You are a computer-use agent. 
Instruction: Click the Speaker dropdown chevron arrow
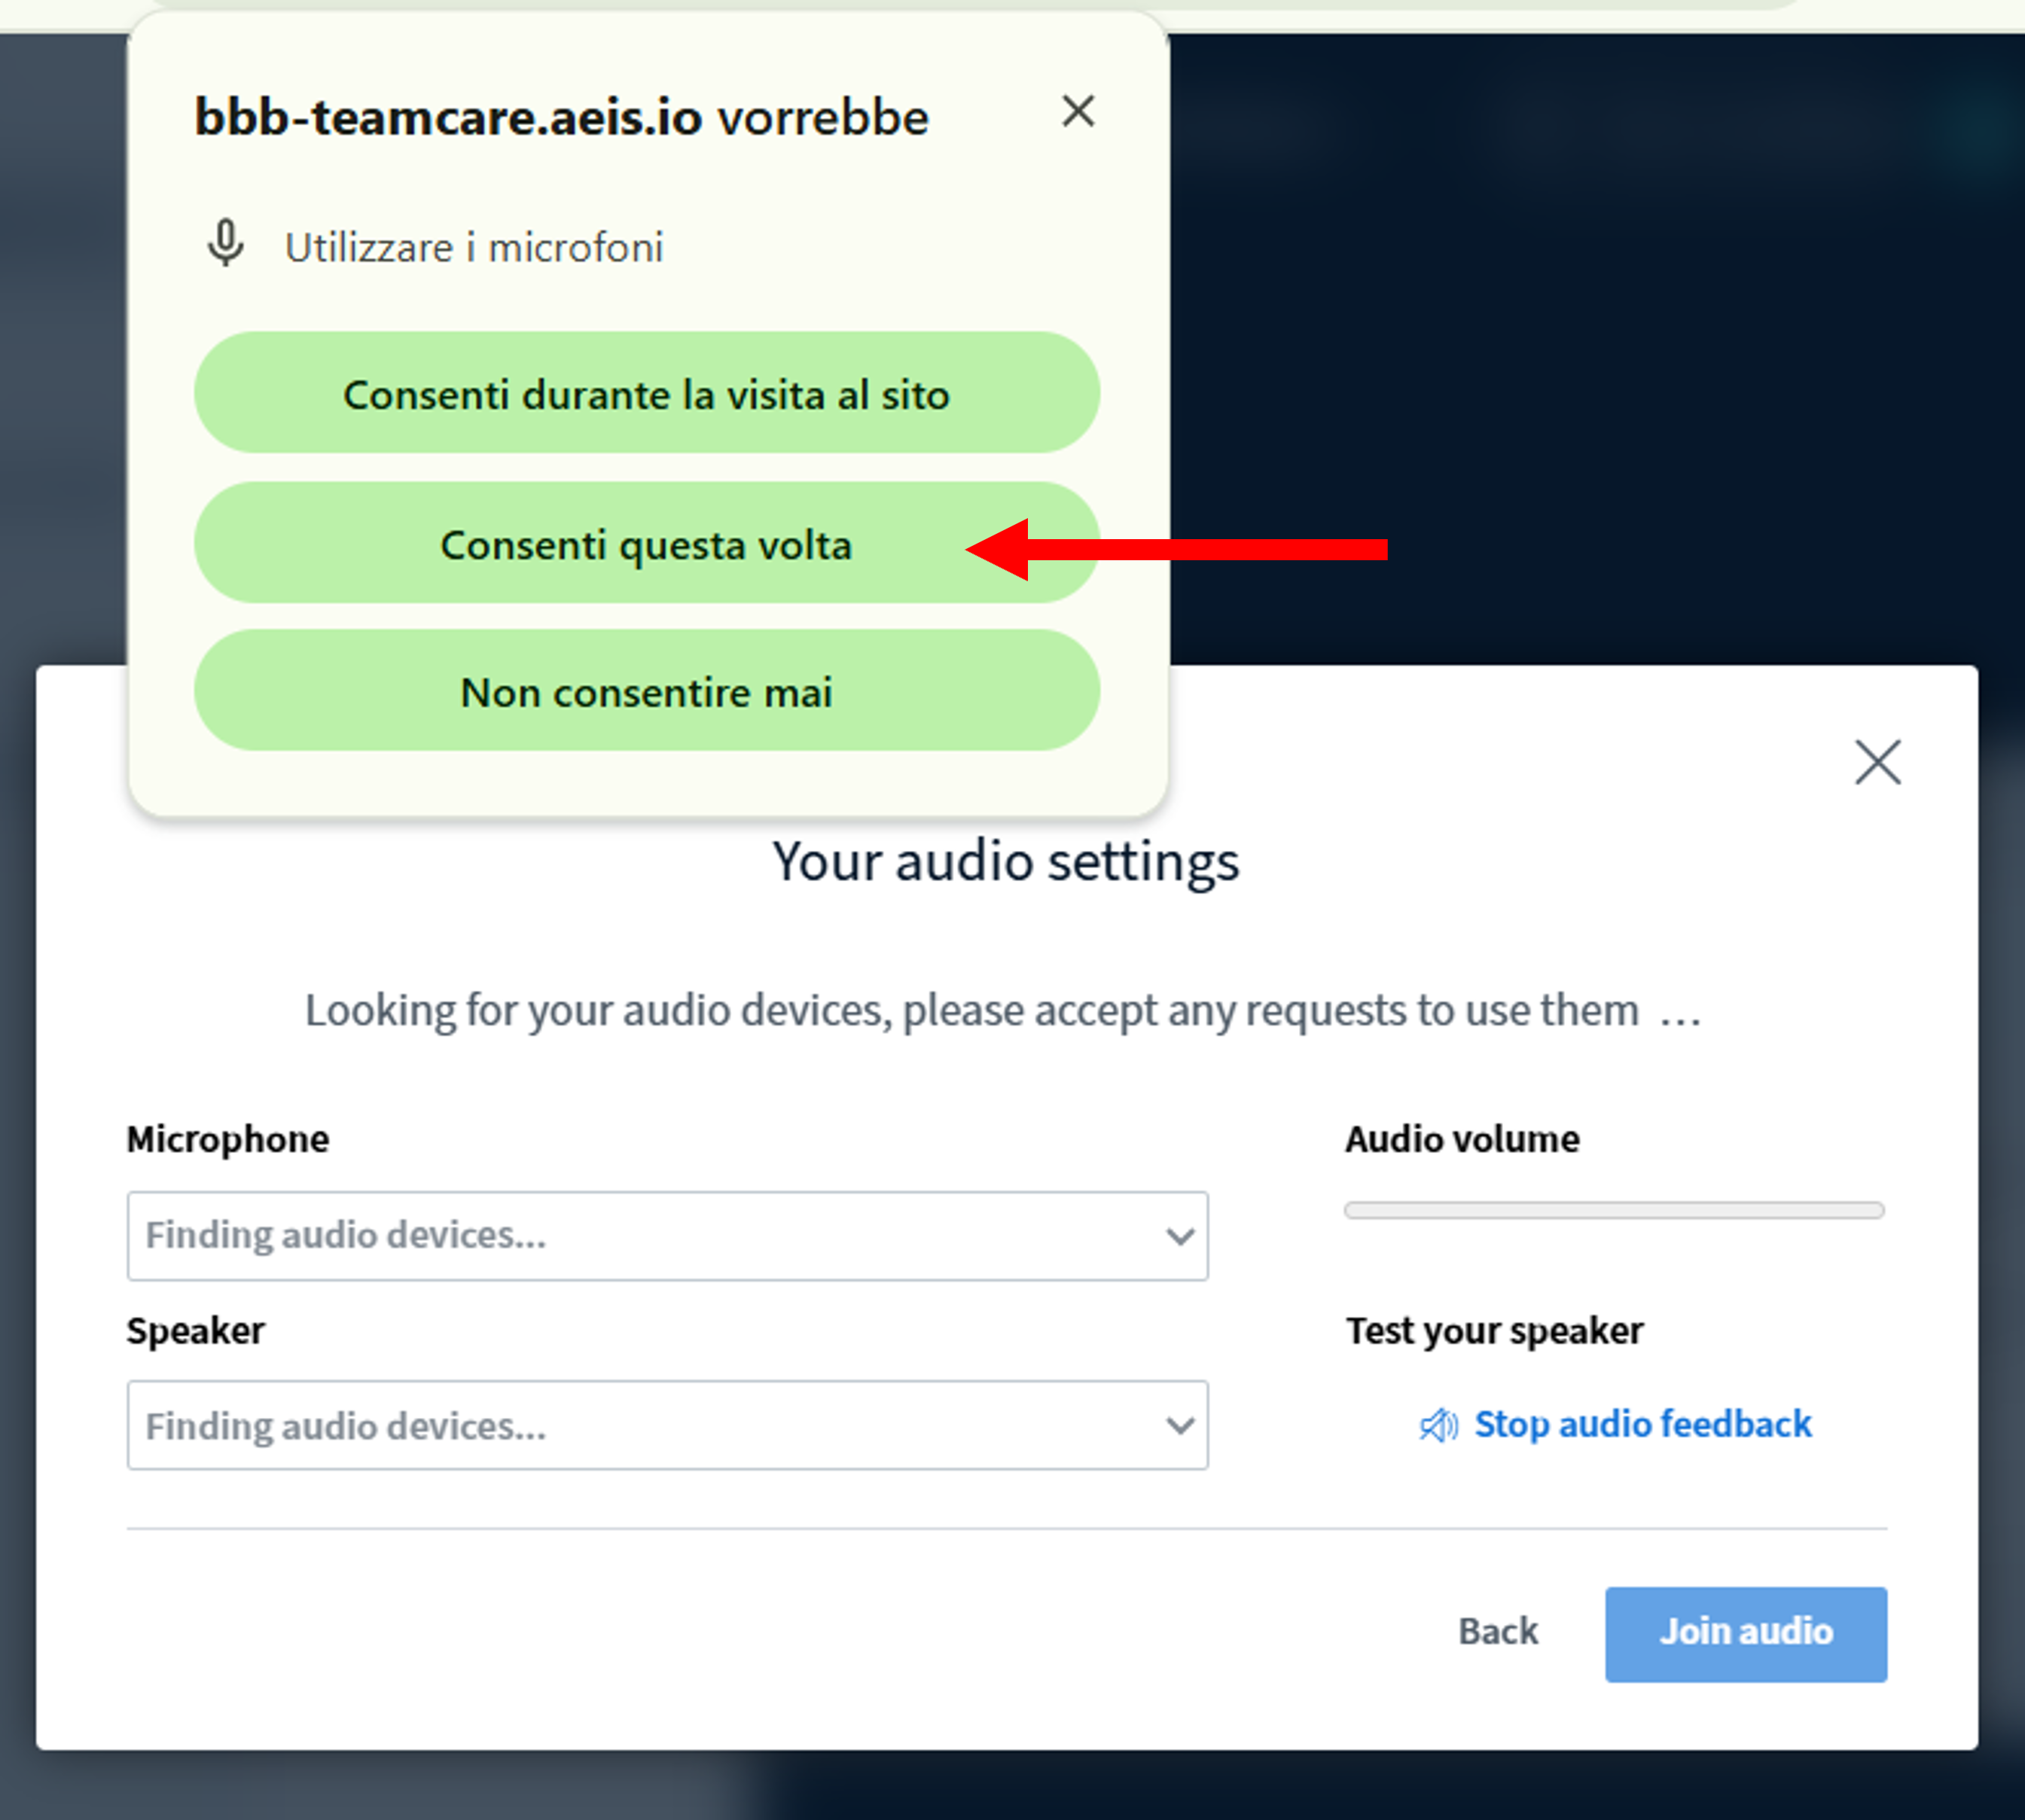(1180, 1425)
